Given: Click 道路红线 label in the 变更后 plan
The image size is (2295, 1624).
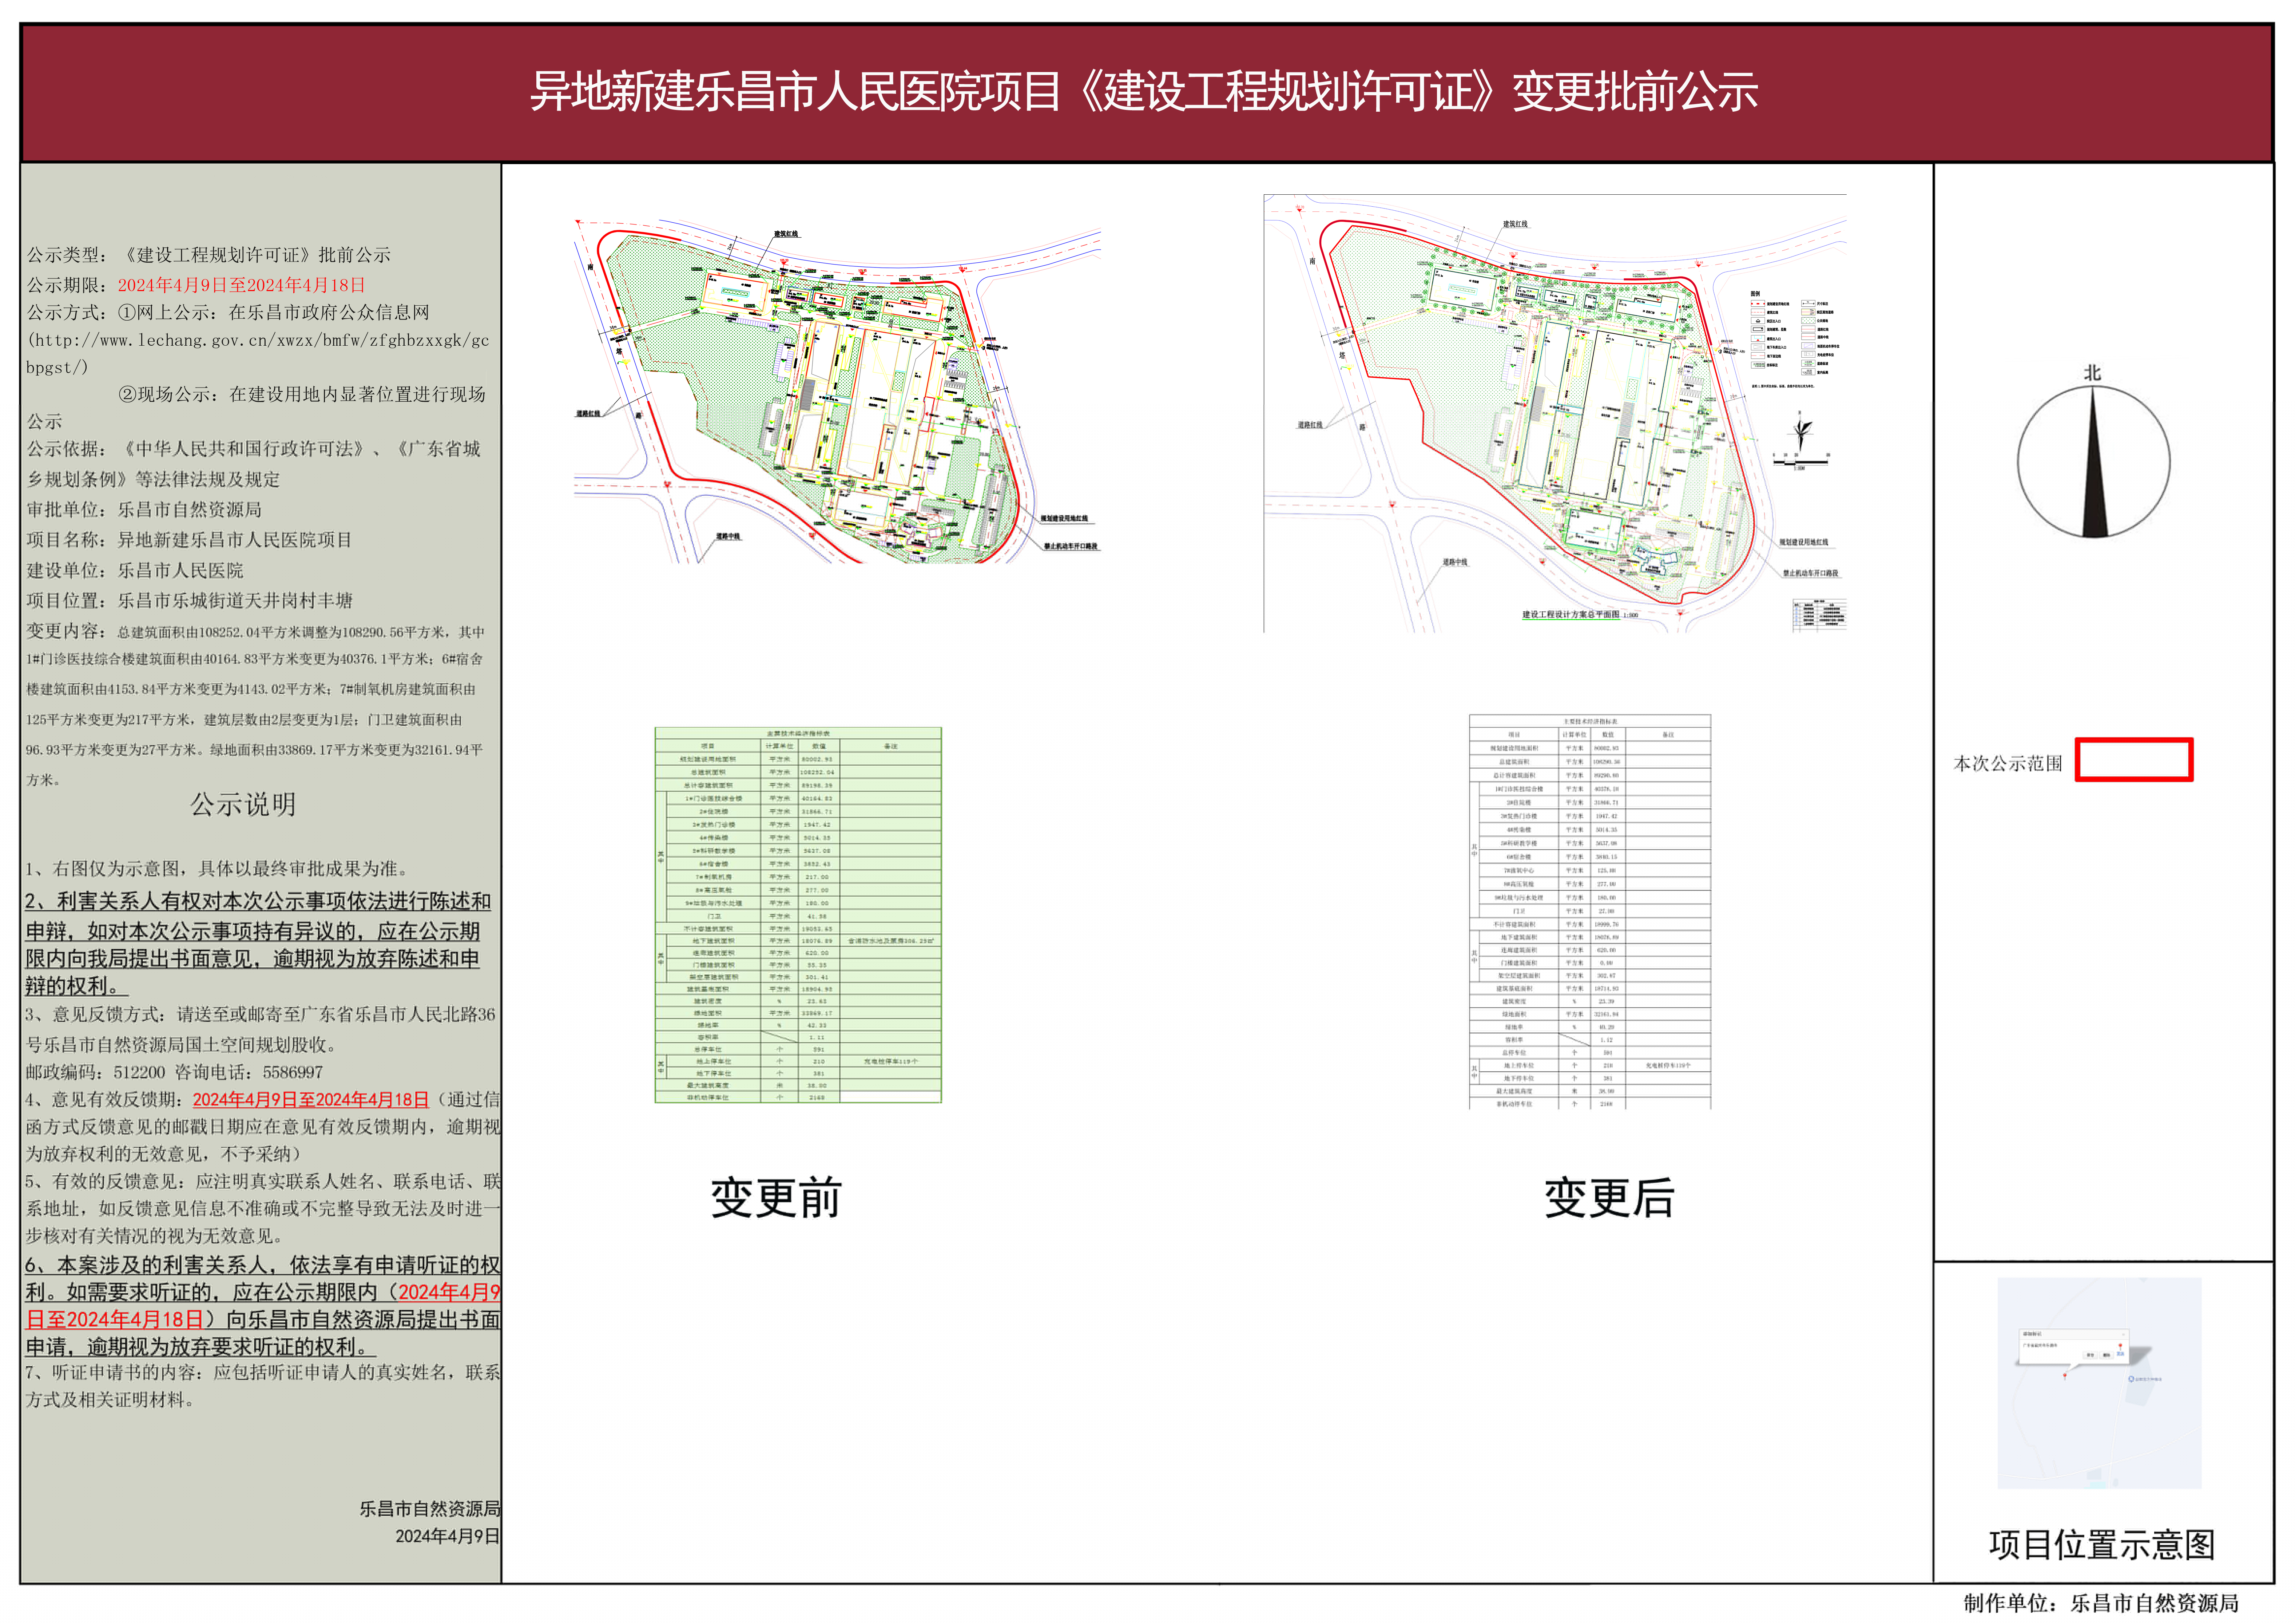Looking at the screenshot, I should [x=1310, y=425].
